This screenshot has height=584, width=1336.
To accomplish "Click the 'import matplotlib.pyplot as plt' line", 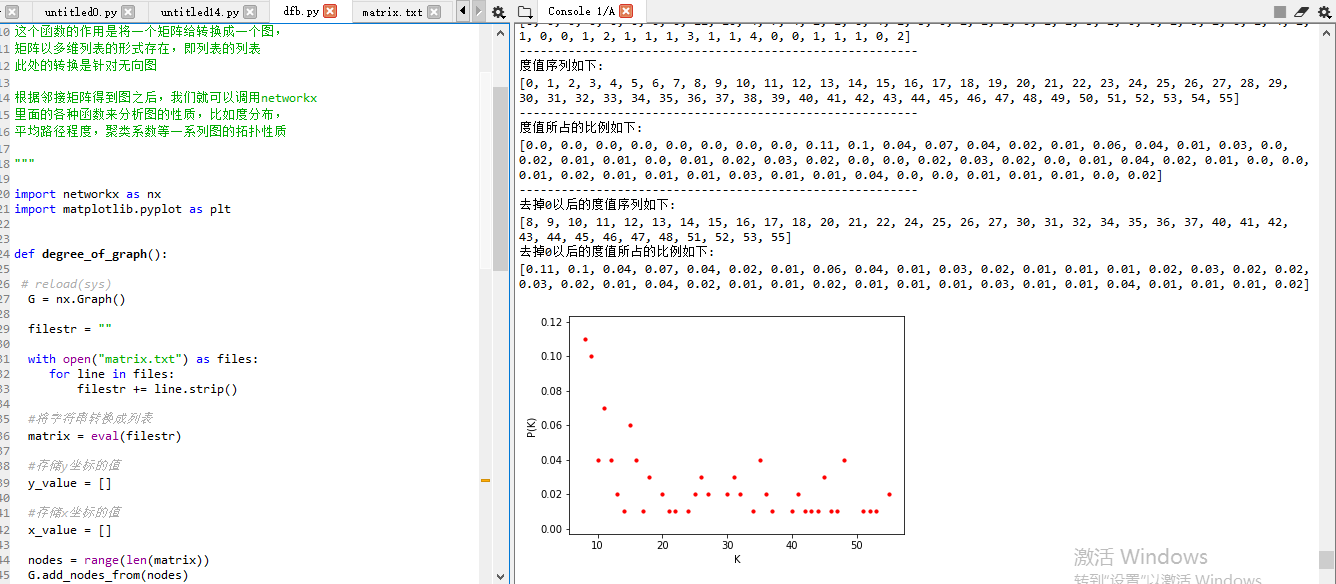I will tap(122, 209).
